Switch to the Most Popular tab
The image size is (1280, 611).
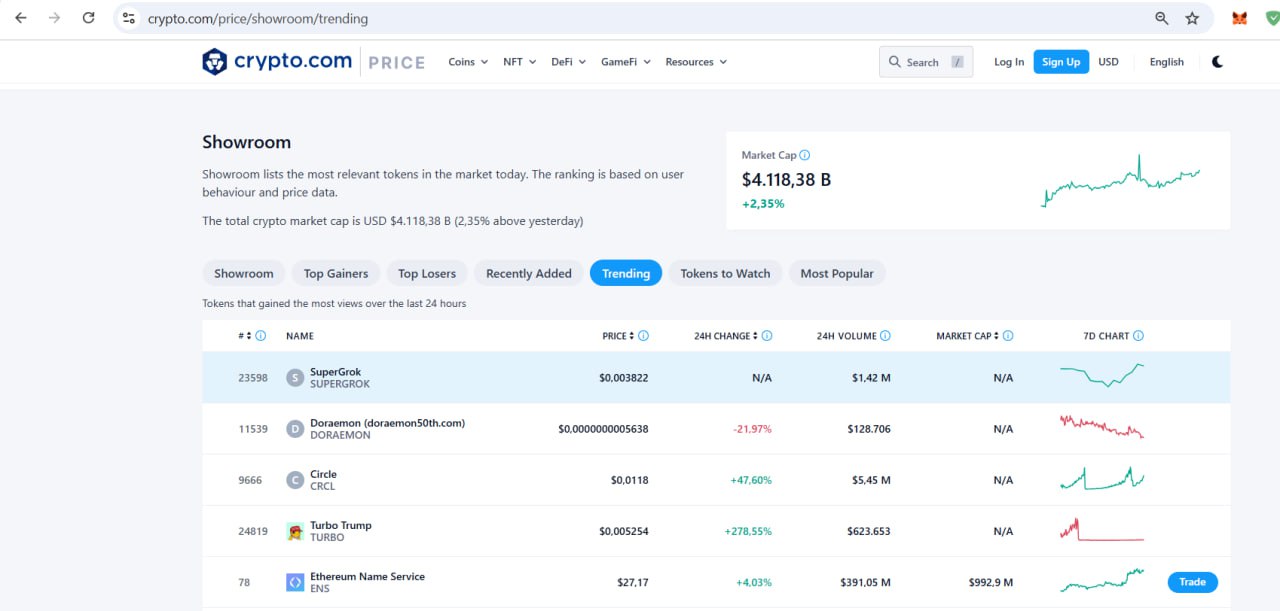837,273
